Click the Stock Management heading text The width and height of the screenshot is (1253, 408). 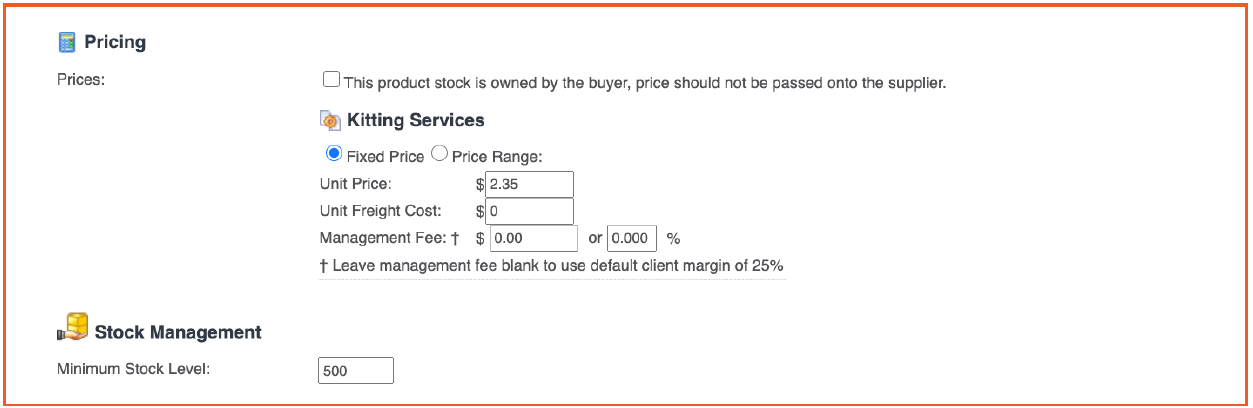pyautogui.click(x=178, y=332)
